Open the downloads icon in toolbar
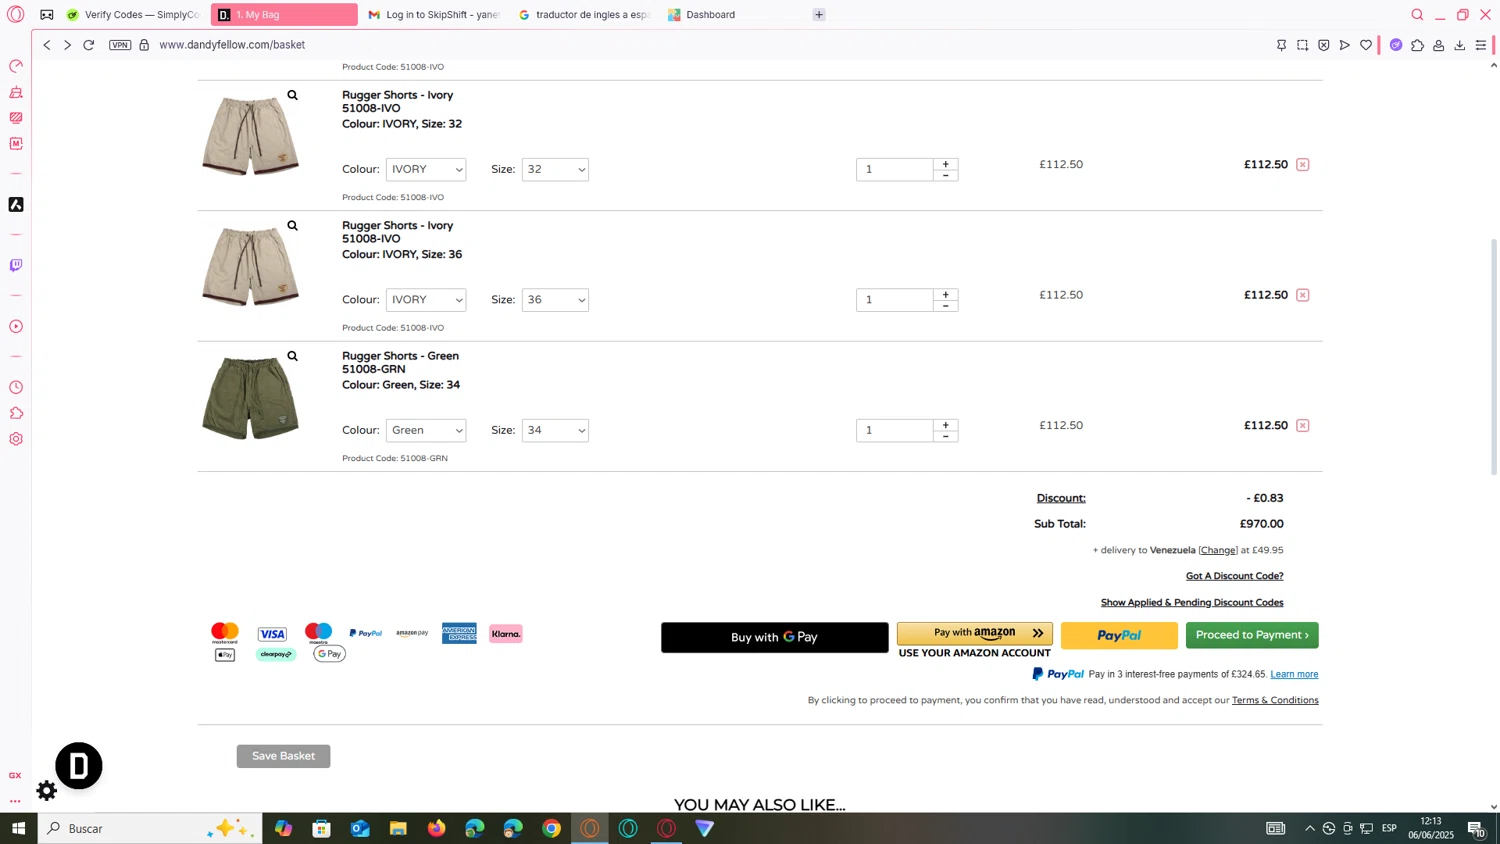Screen dimensions: 1500x844 1460,45
